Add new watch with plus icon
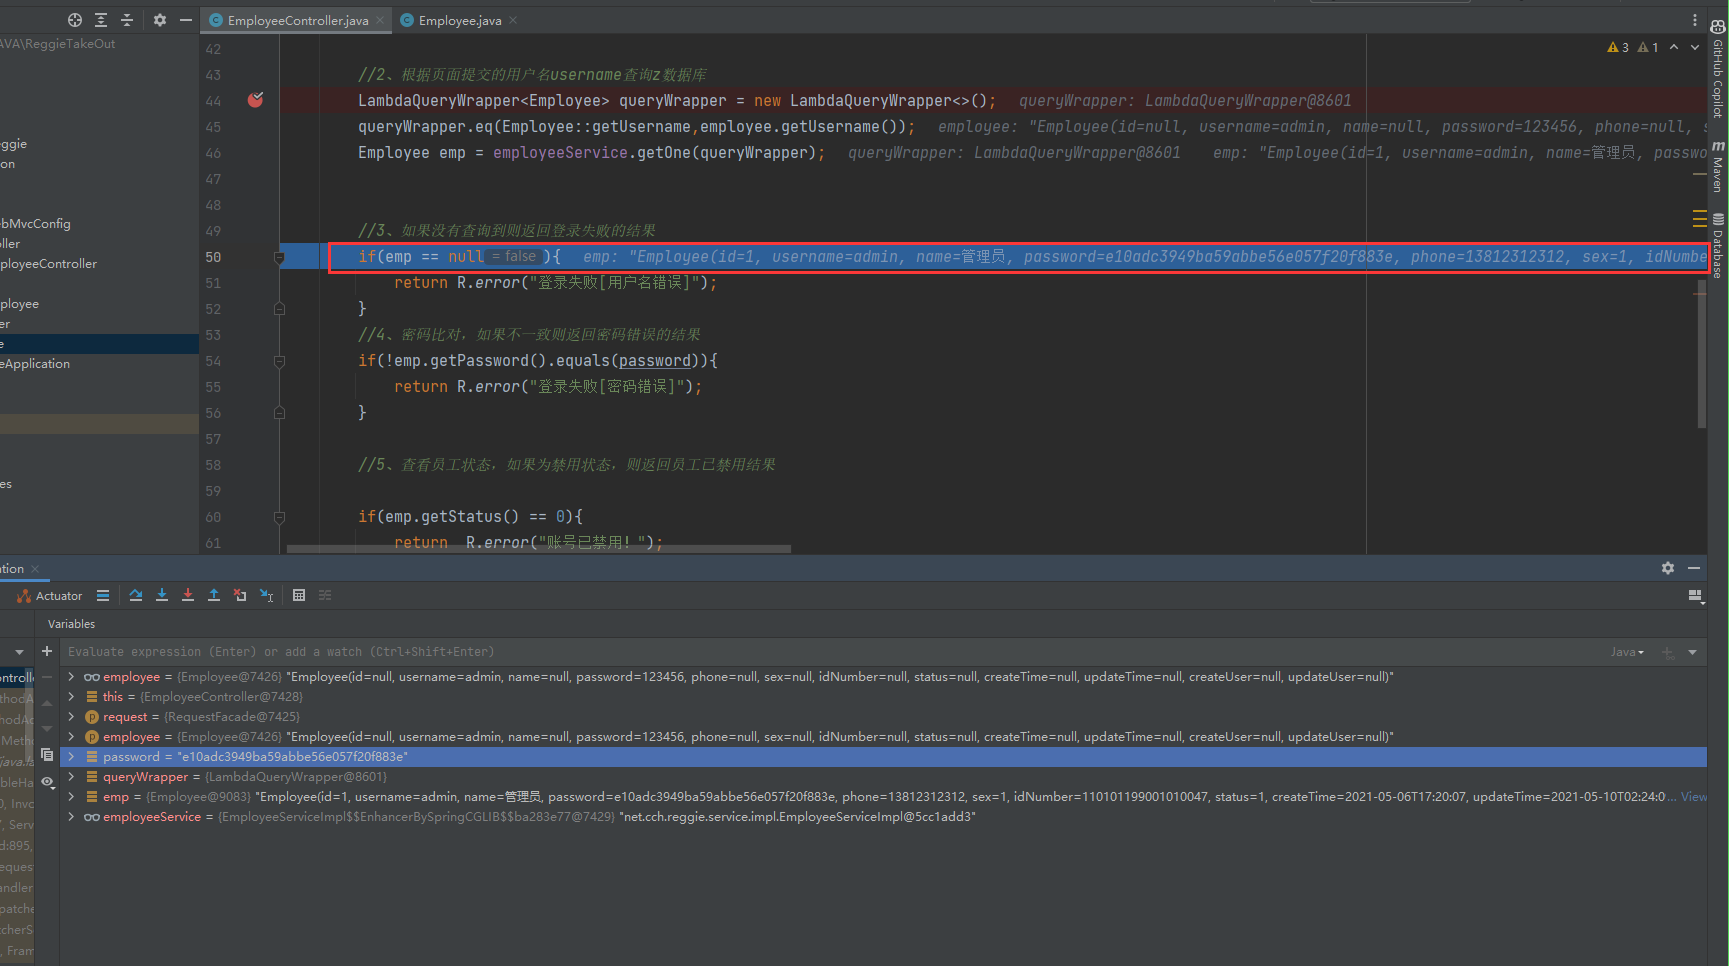 47,651
